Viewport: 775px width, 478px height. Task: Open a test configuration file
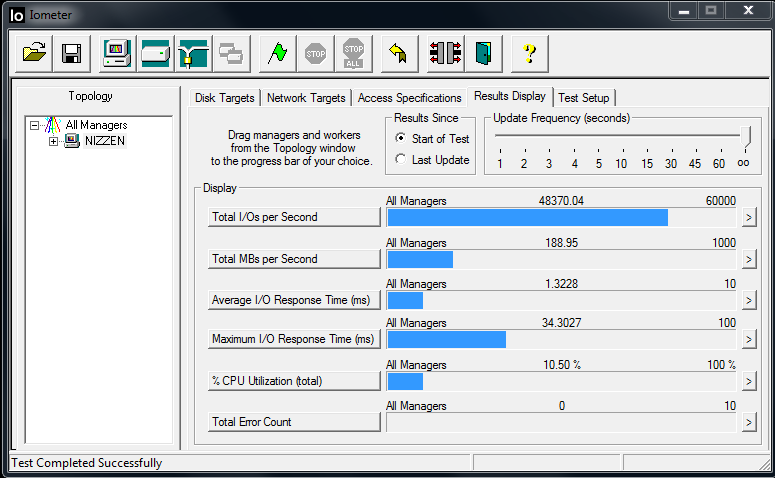click(x=34, y=53)
